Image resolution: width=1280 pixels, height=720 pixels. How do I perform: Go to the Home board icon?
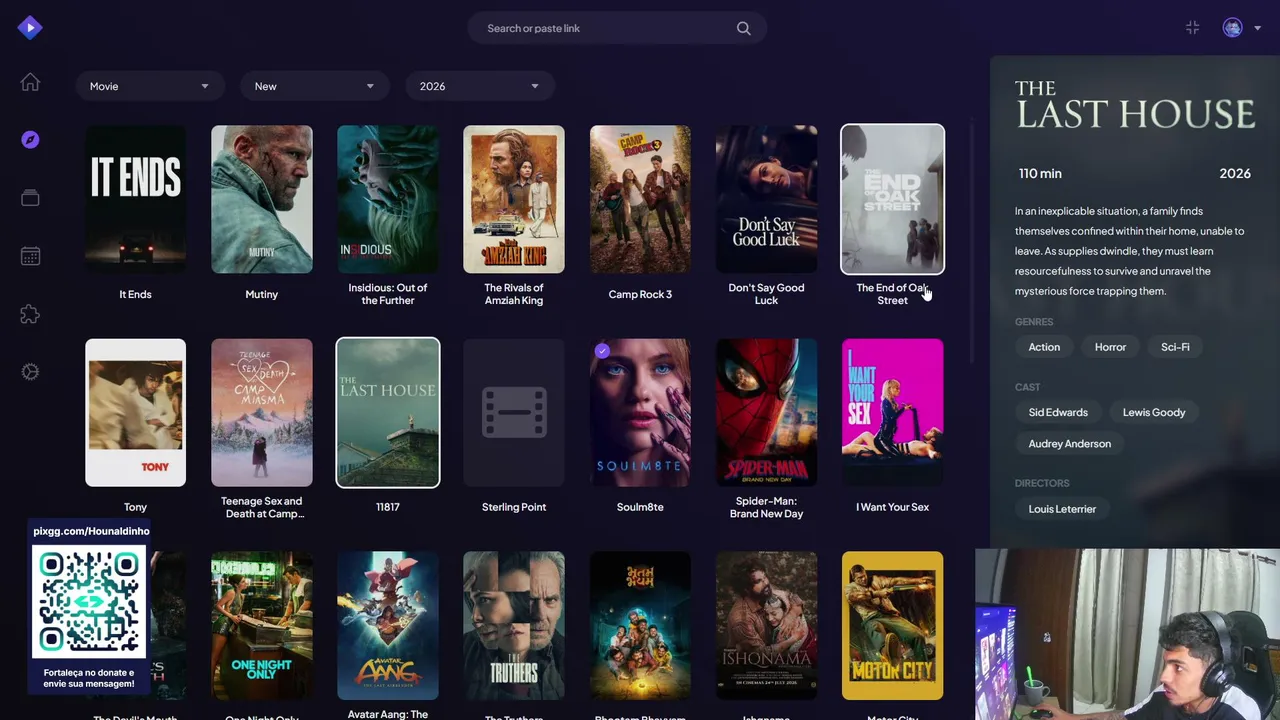point(30,82)
